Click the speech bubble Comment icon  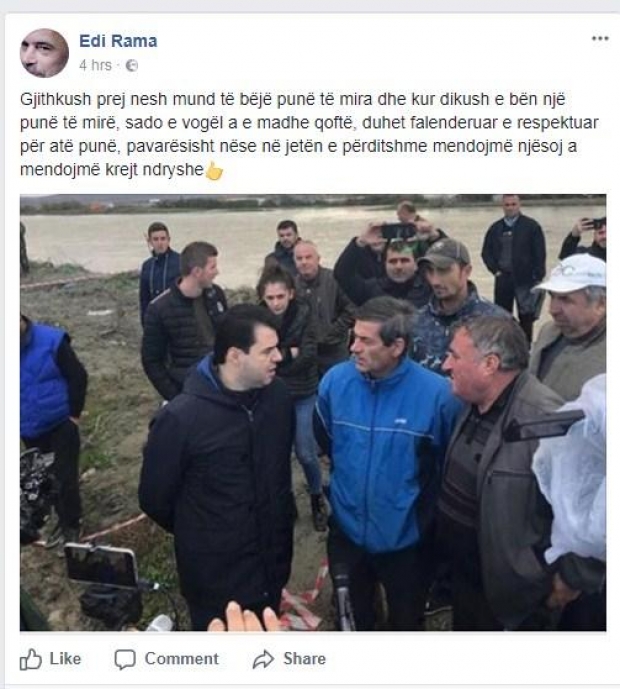pos(125,659)
